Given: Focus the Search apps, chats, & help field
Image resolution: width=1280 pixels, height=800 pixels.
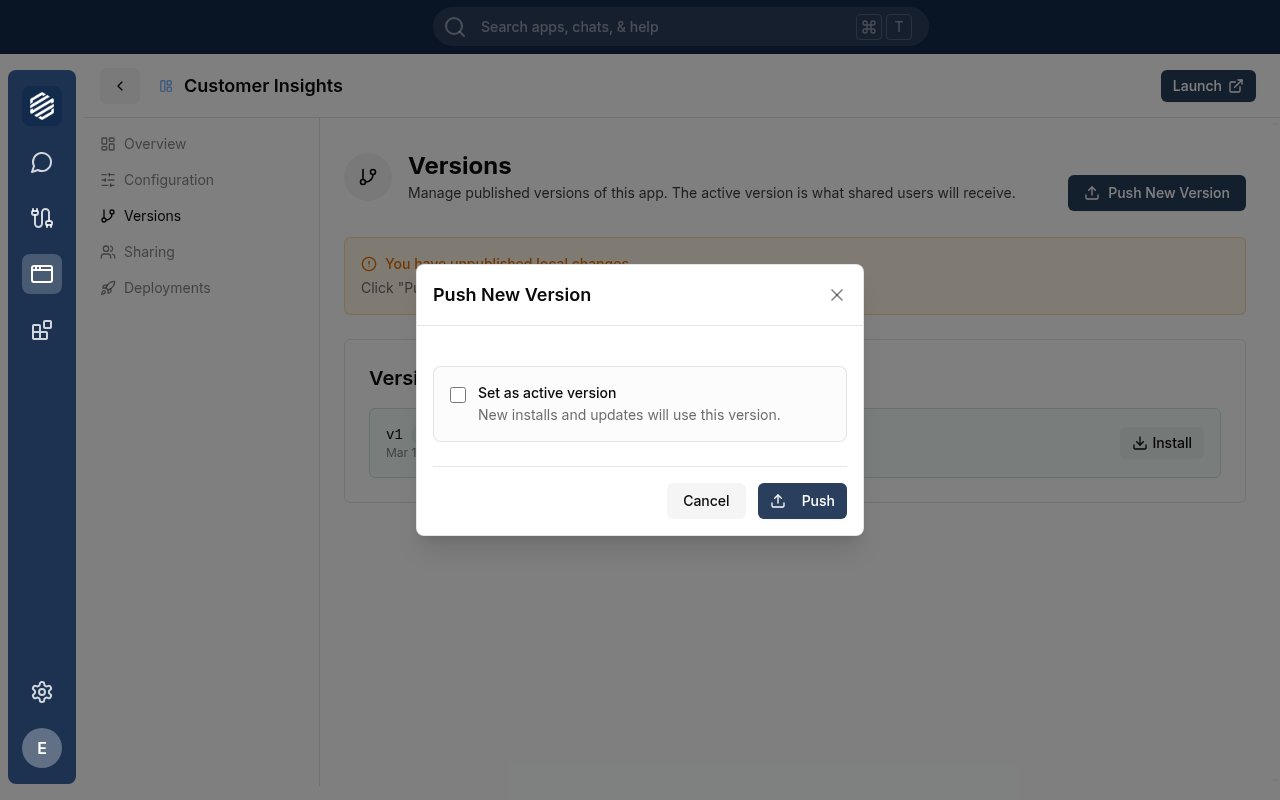Looking at the screenshot, I should pos(680,27).
